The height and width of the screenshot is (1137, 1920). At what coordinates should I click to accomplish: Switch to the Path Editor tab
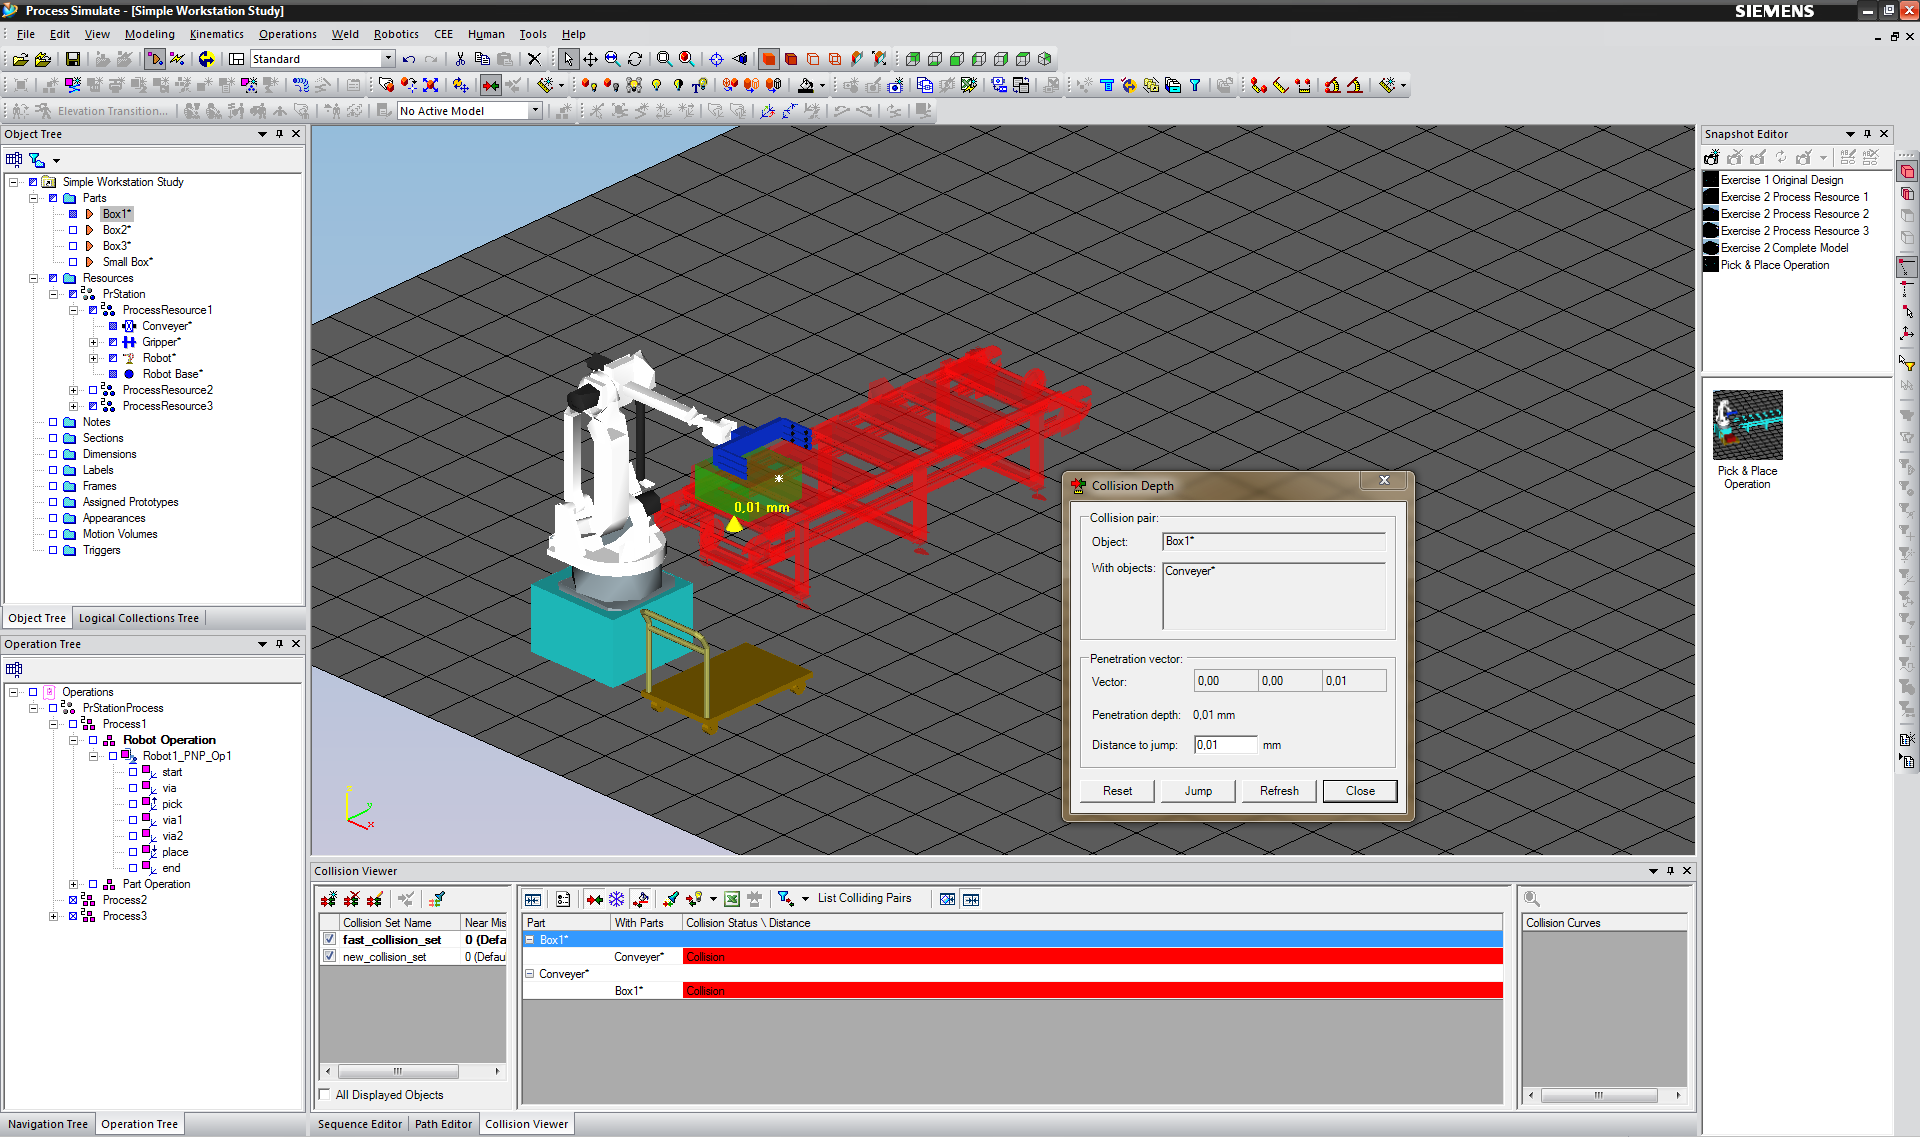click(x=443, y=1124)
